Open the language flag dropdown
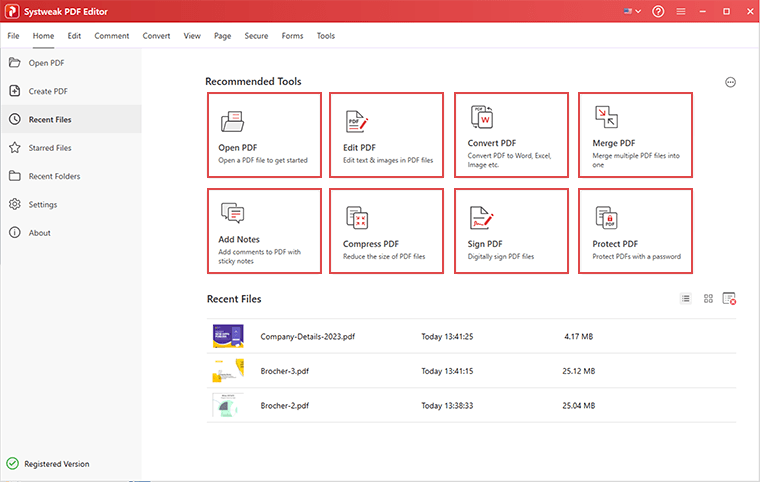Image resolution: width=760 pixels, height=482 pixels. pos(633,11)
